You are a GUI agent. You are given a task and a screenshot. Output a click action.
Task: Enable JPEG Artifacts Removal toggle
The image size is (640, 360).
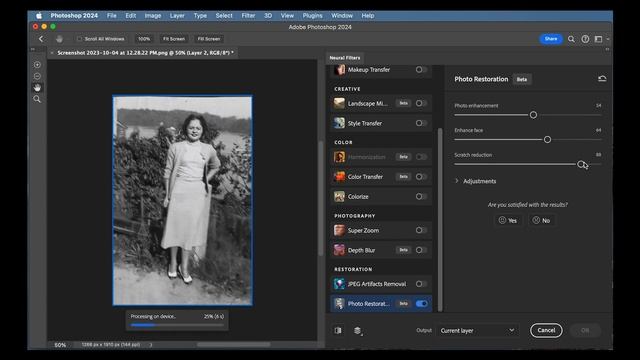point(421,284)
